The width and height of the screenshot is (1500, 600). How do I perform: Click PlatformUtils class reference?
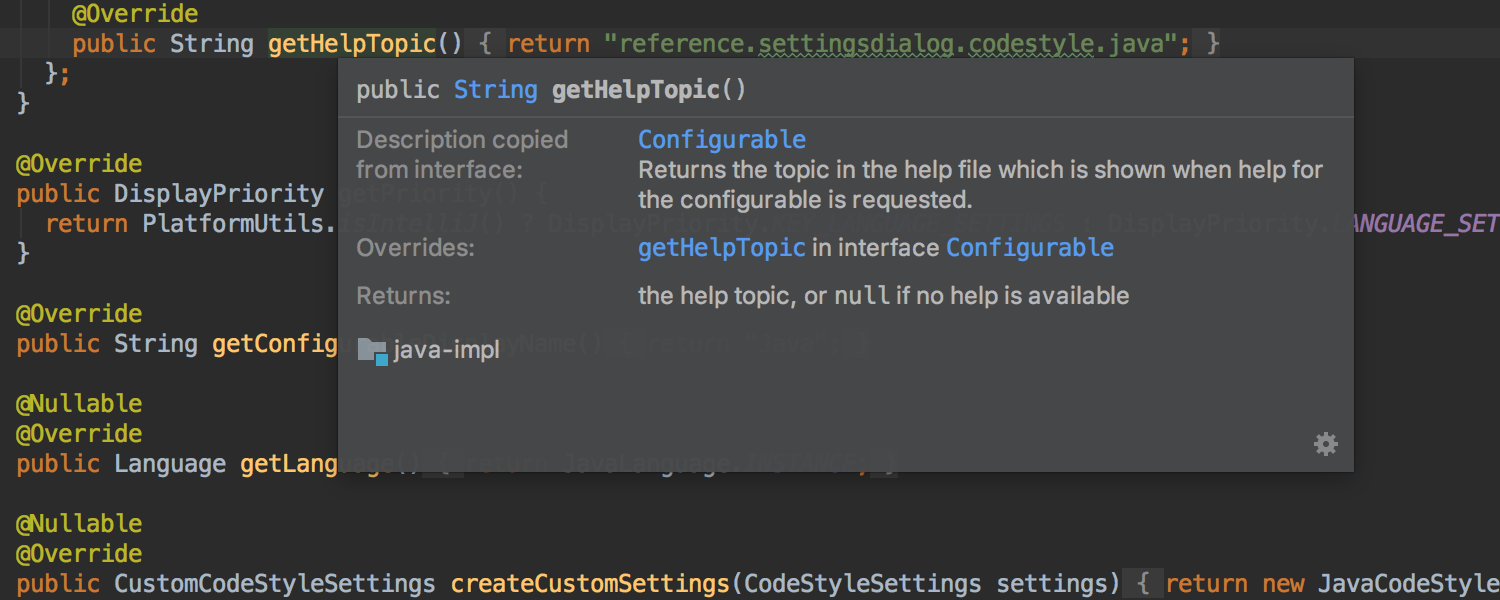click(x=234, y=224)
